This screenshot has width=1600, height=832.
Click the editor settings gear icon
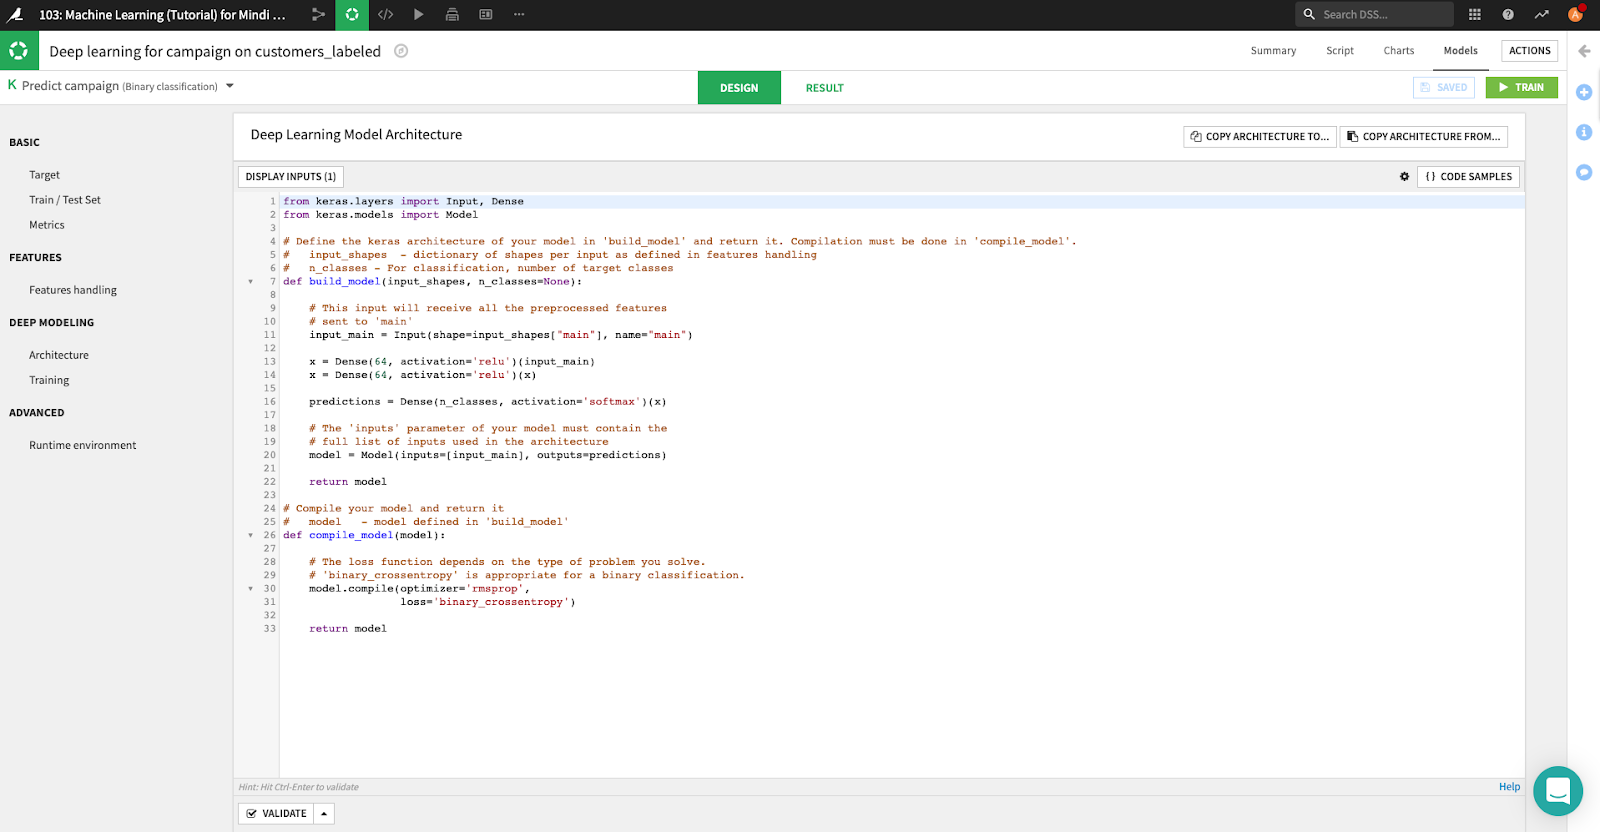pyautogui.click(x=1404, y=177)
